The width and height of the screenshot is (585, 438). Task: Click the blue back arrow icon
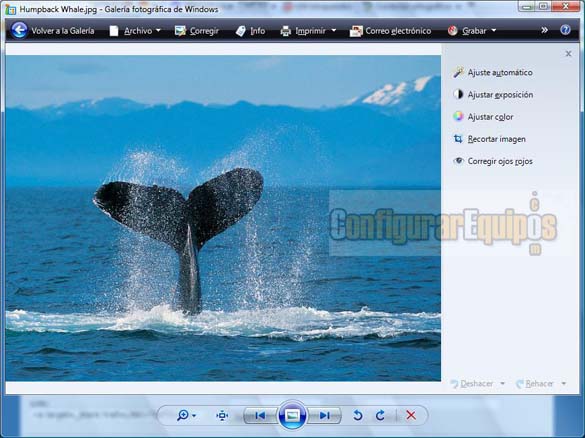click(x=19, y=30)
